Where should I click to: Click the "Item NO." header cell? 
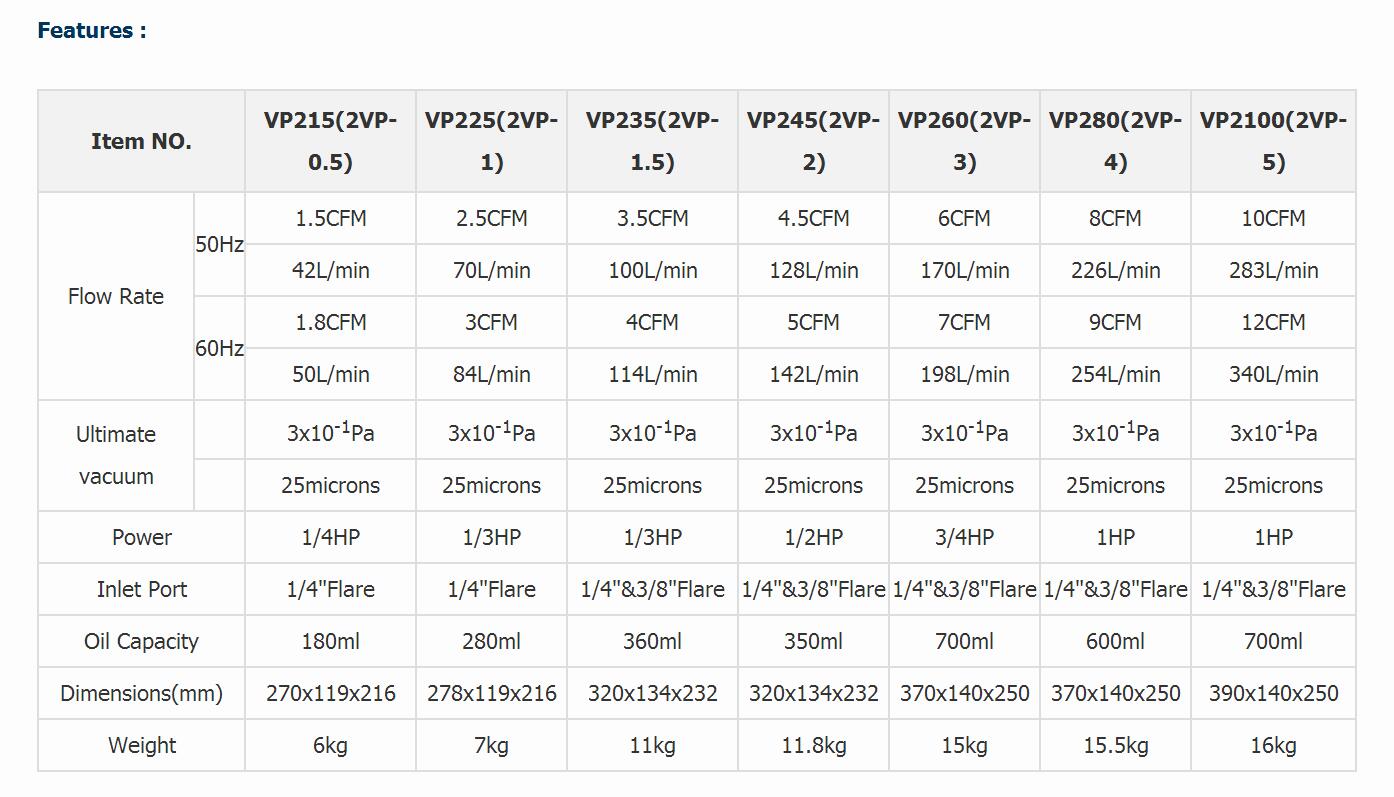tap(141, 141)
